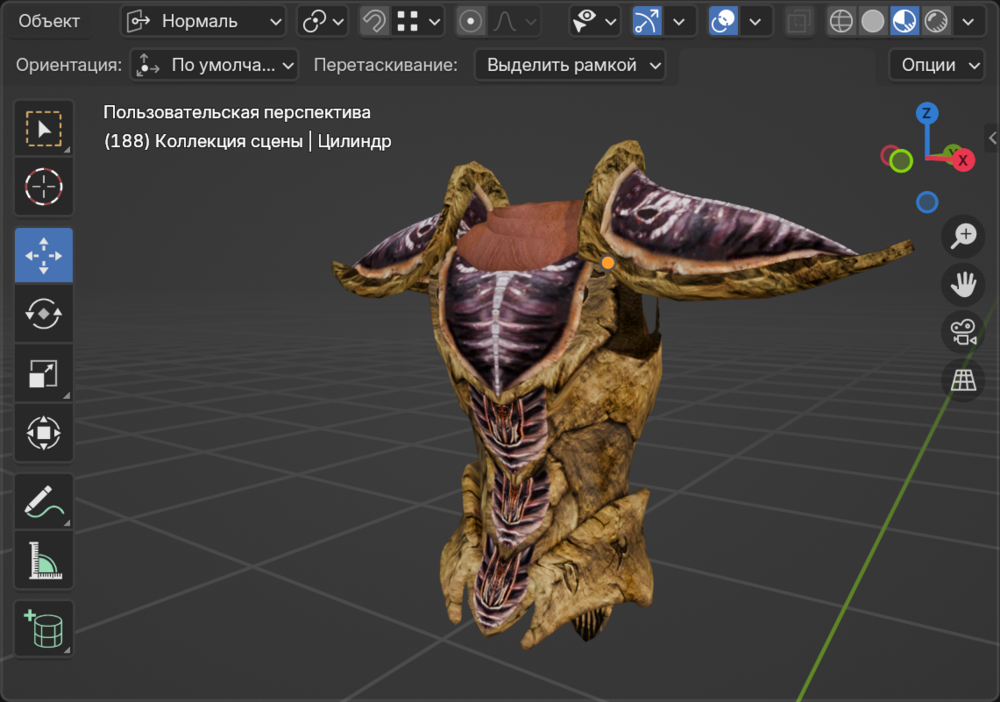
Task: Toggle proportional editing in the header
Action: (470, 21)
